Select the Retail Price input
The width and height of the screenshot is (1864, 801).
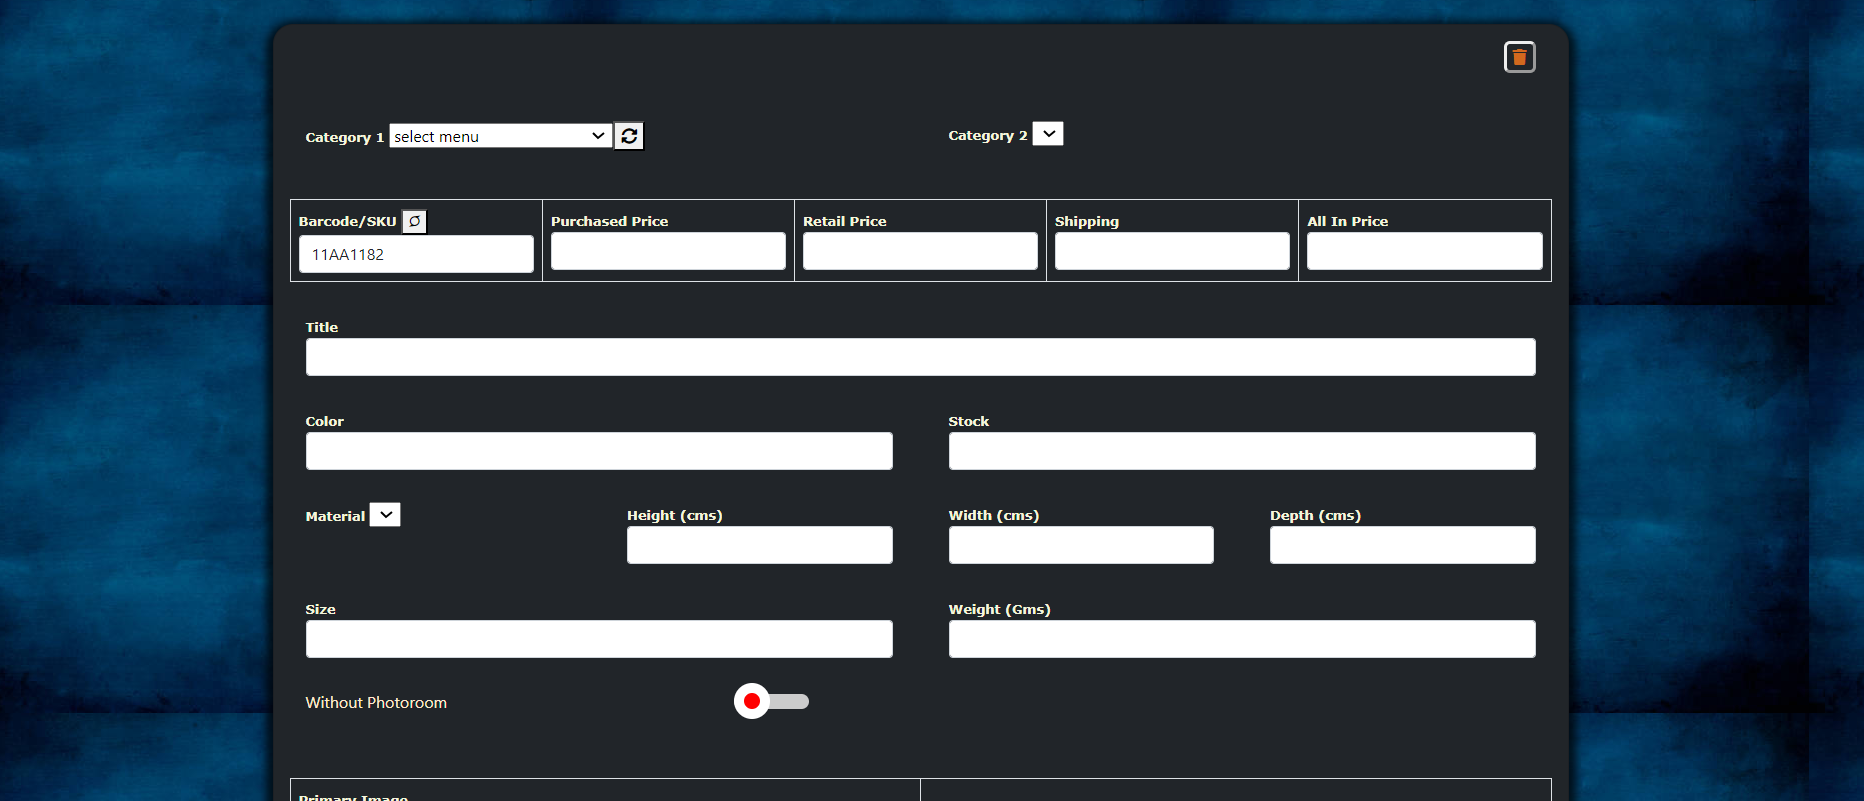tap(920, 251)
